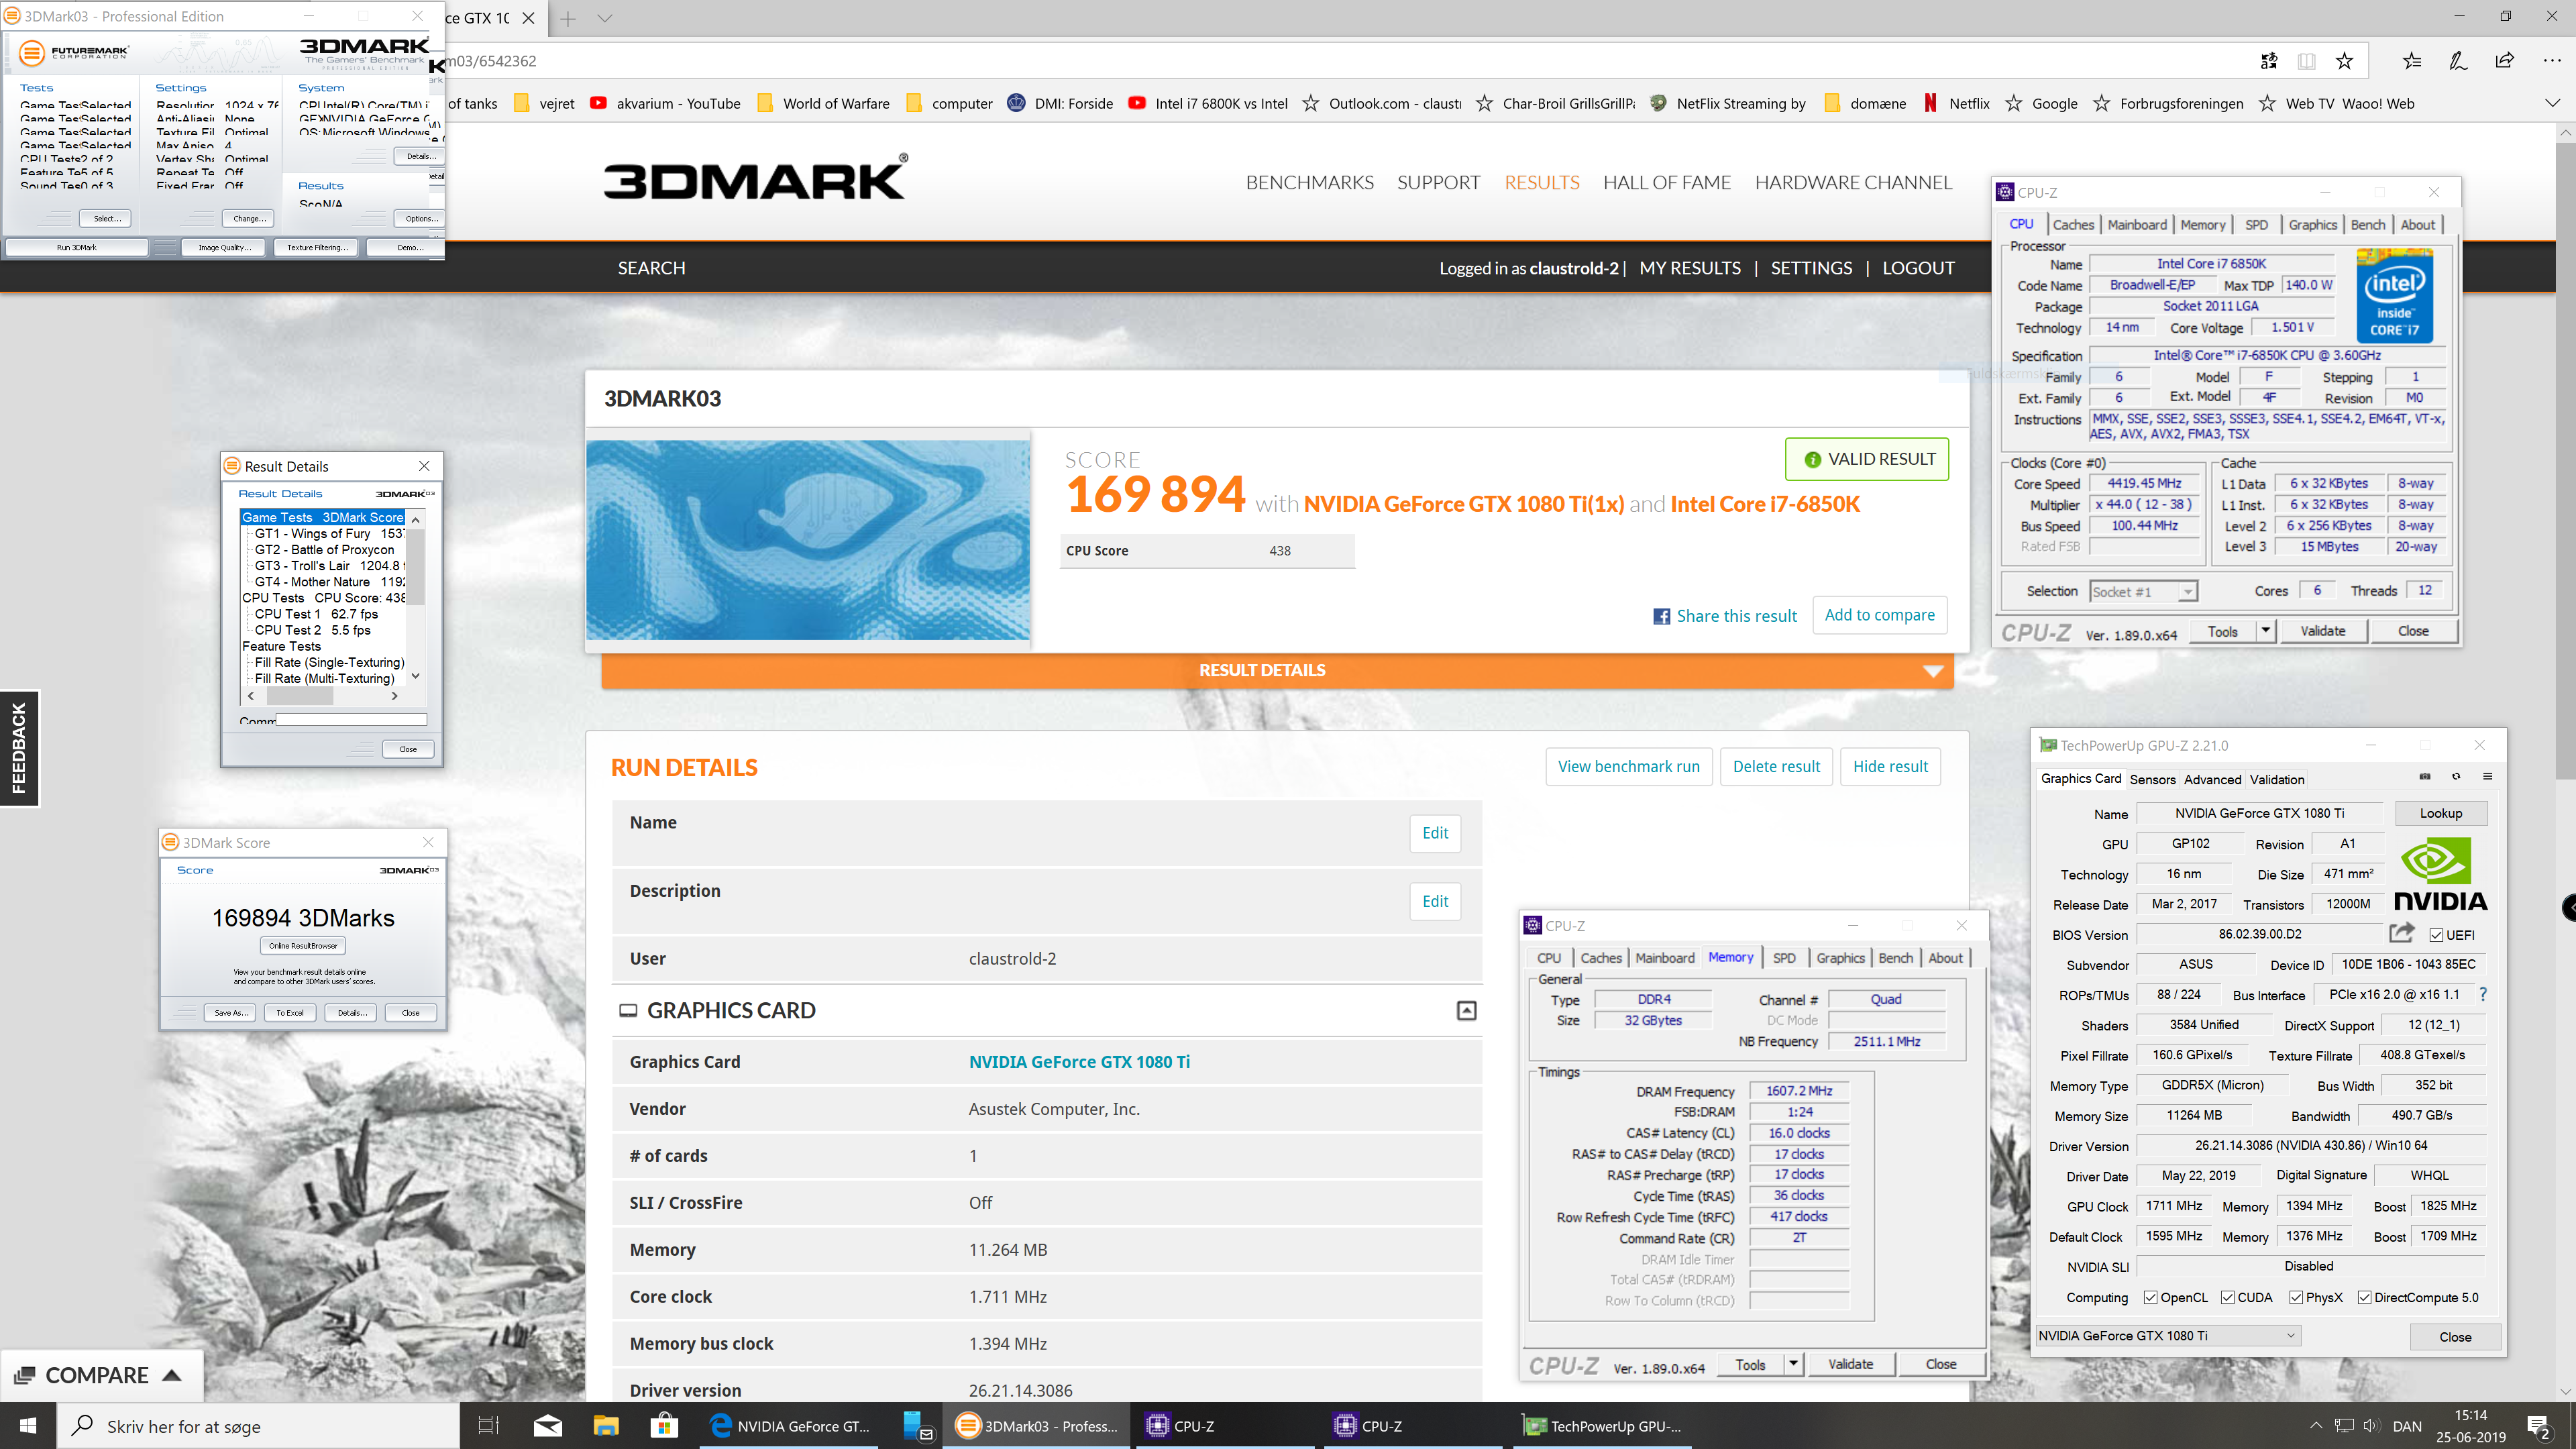Open a new browser tab with plus icon

tap(568, 18)
